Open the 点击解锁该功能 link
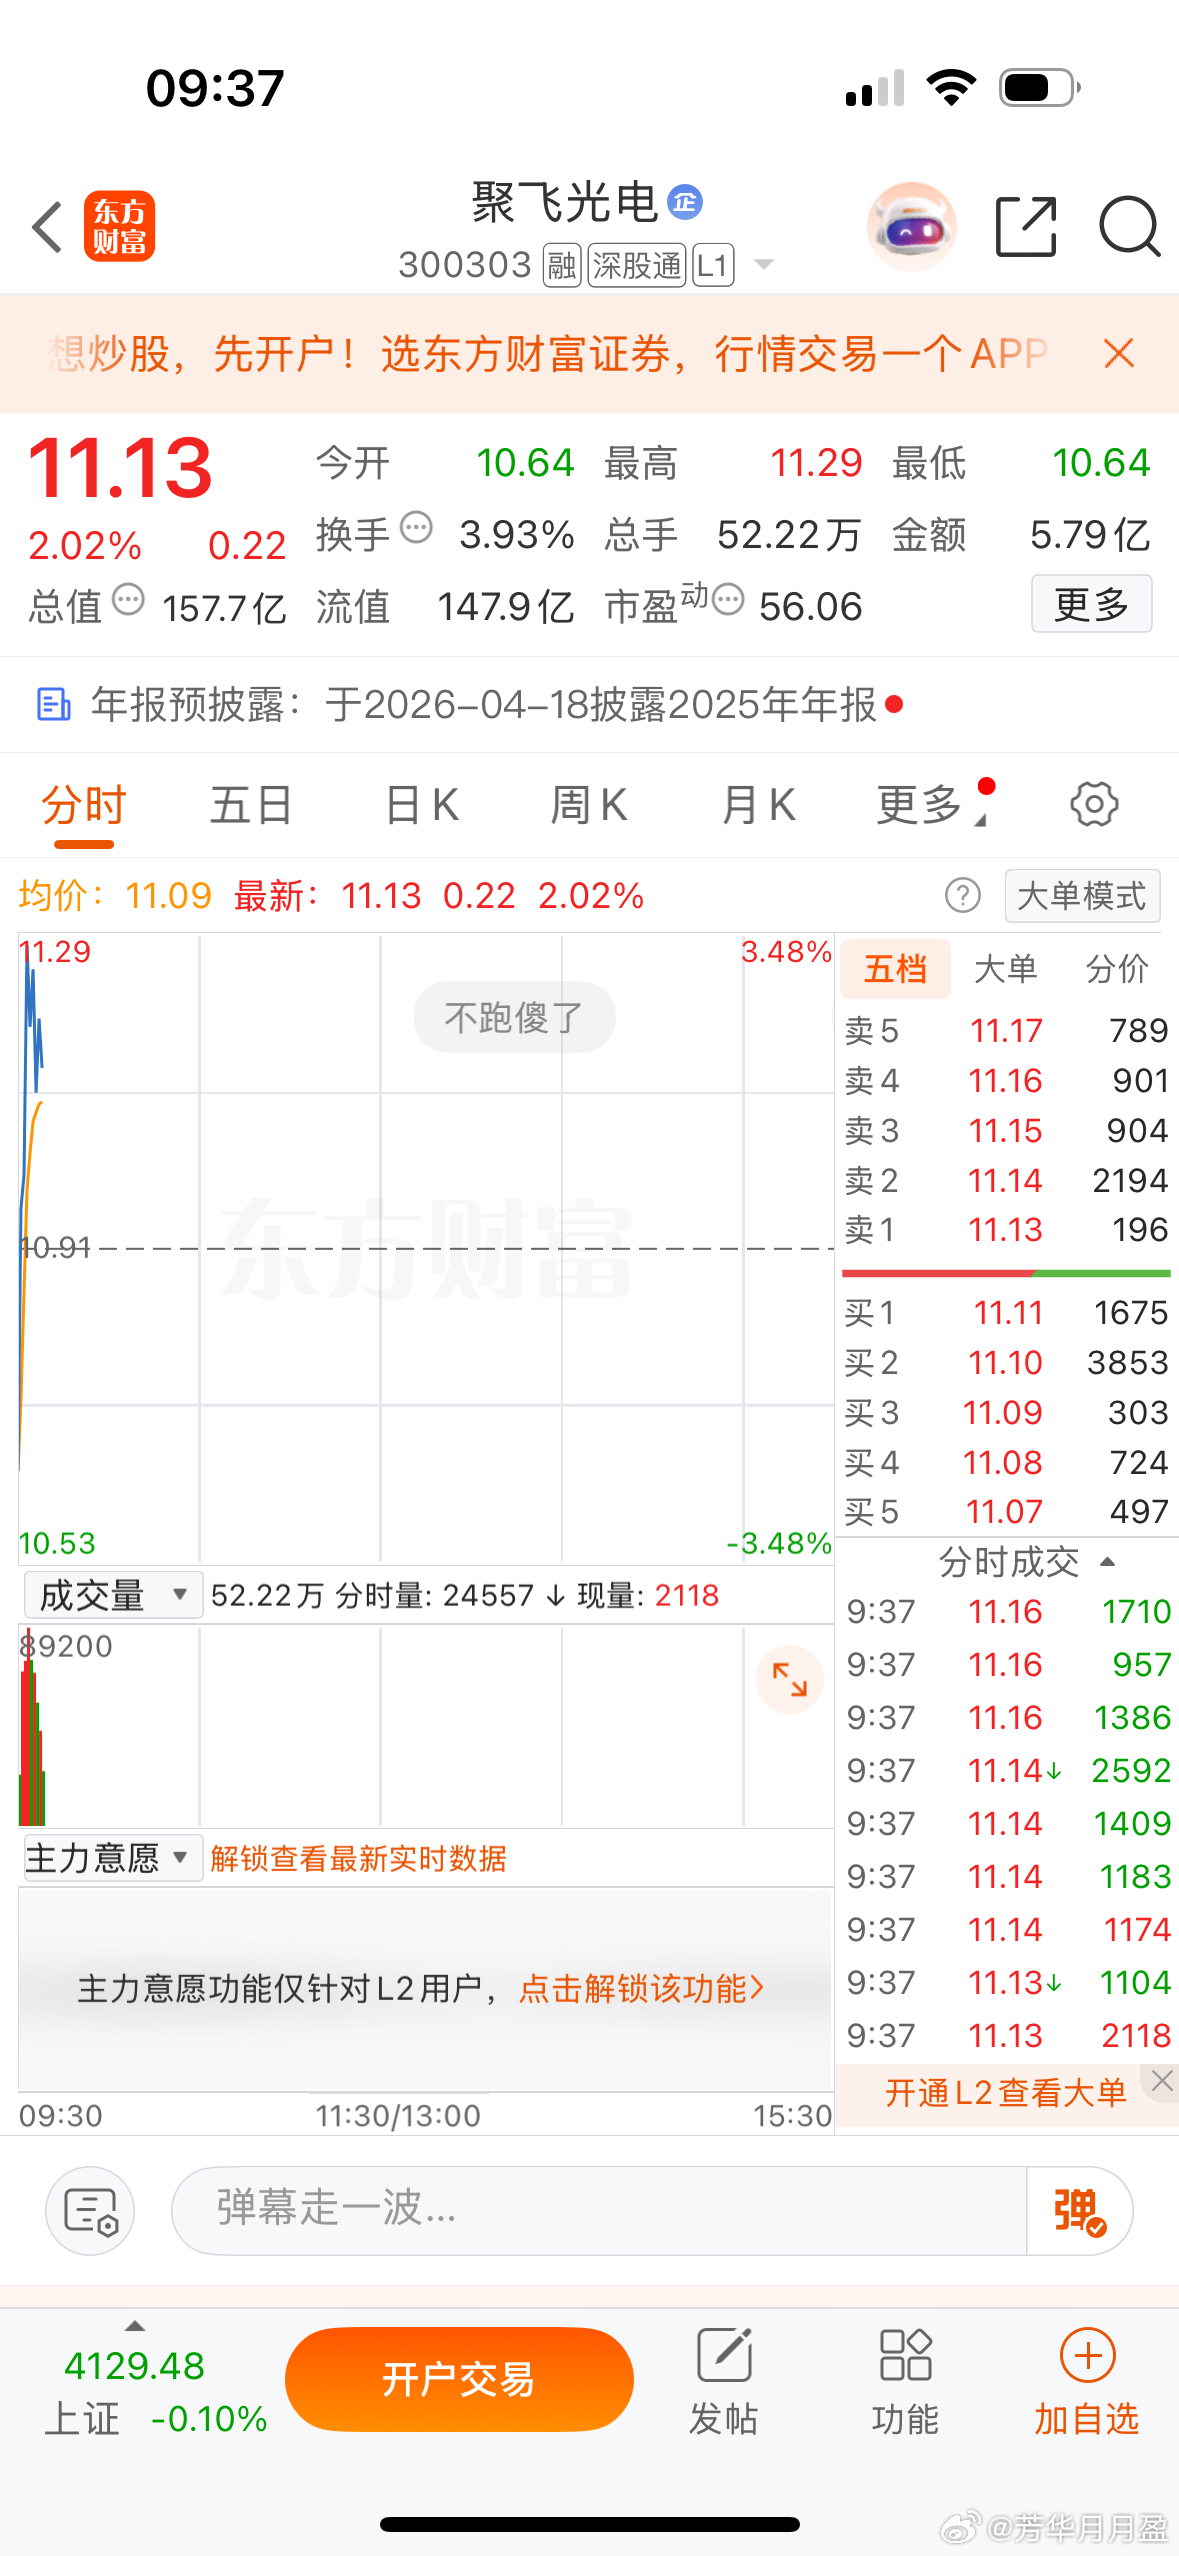Viewport: 1179px width, 2556px height. 642,1988
